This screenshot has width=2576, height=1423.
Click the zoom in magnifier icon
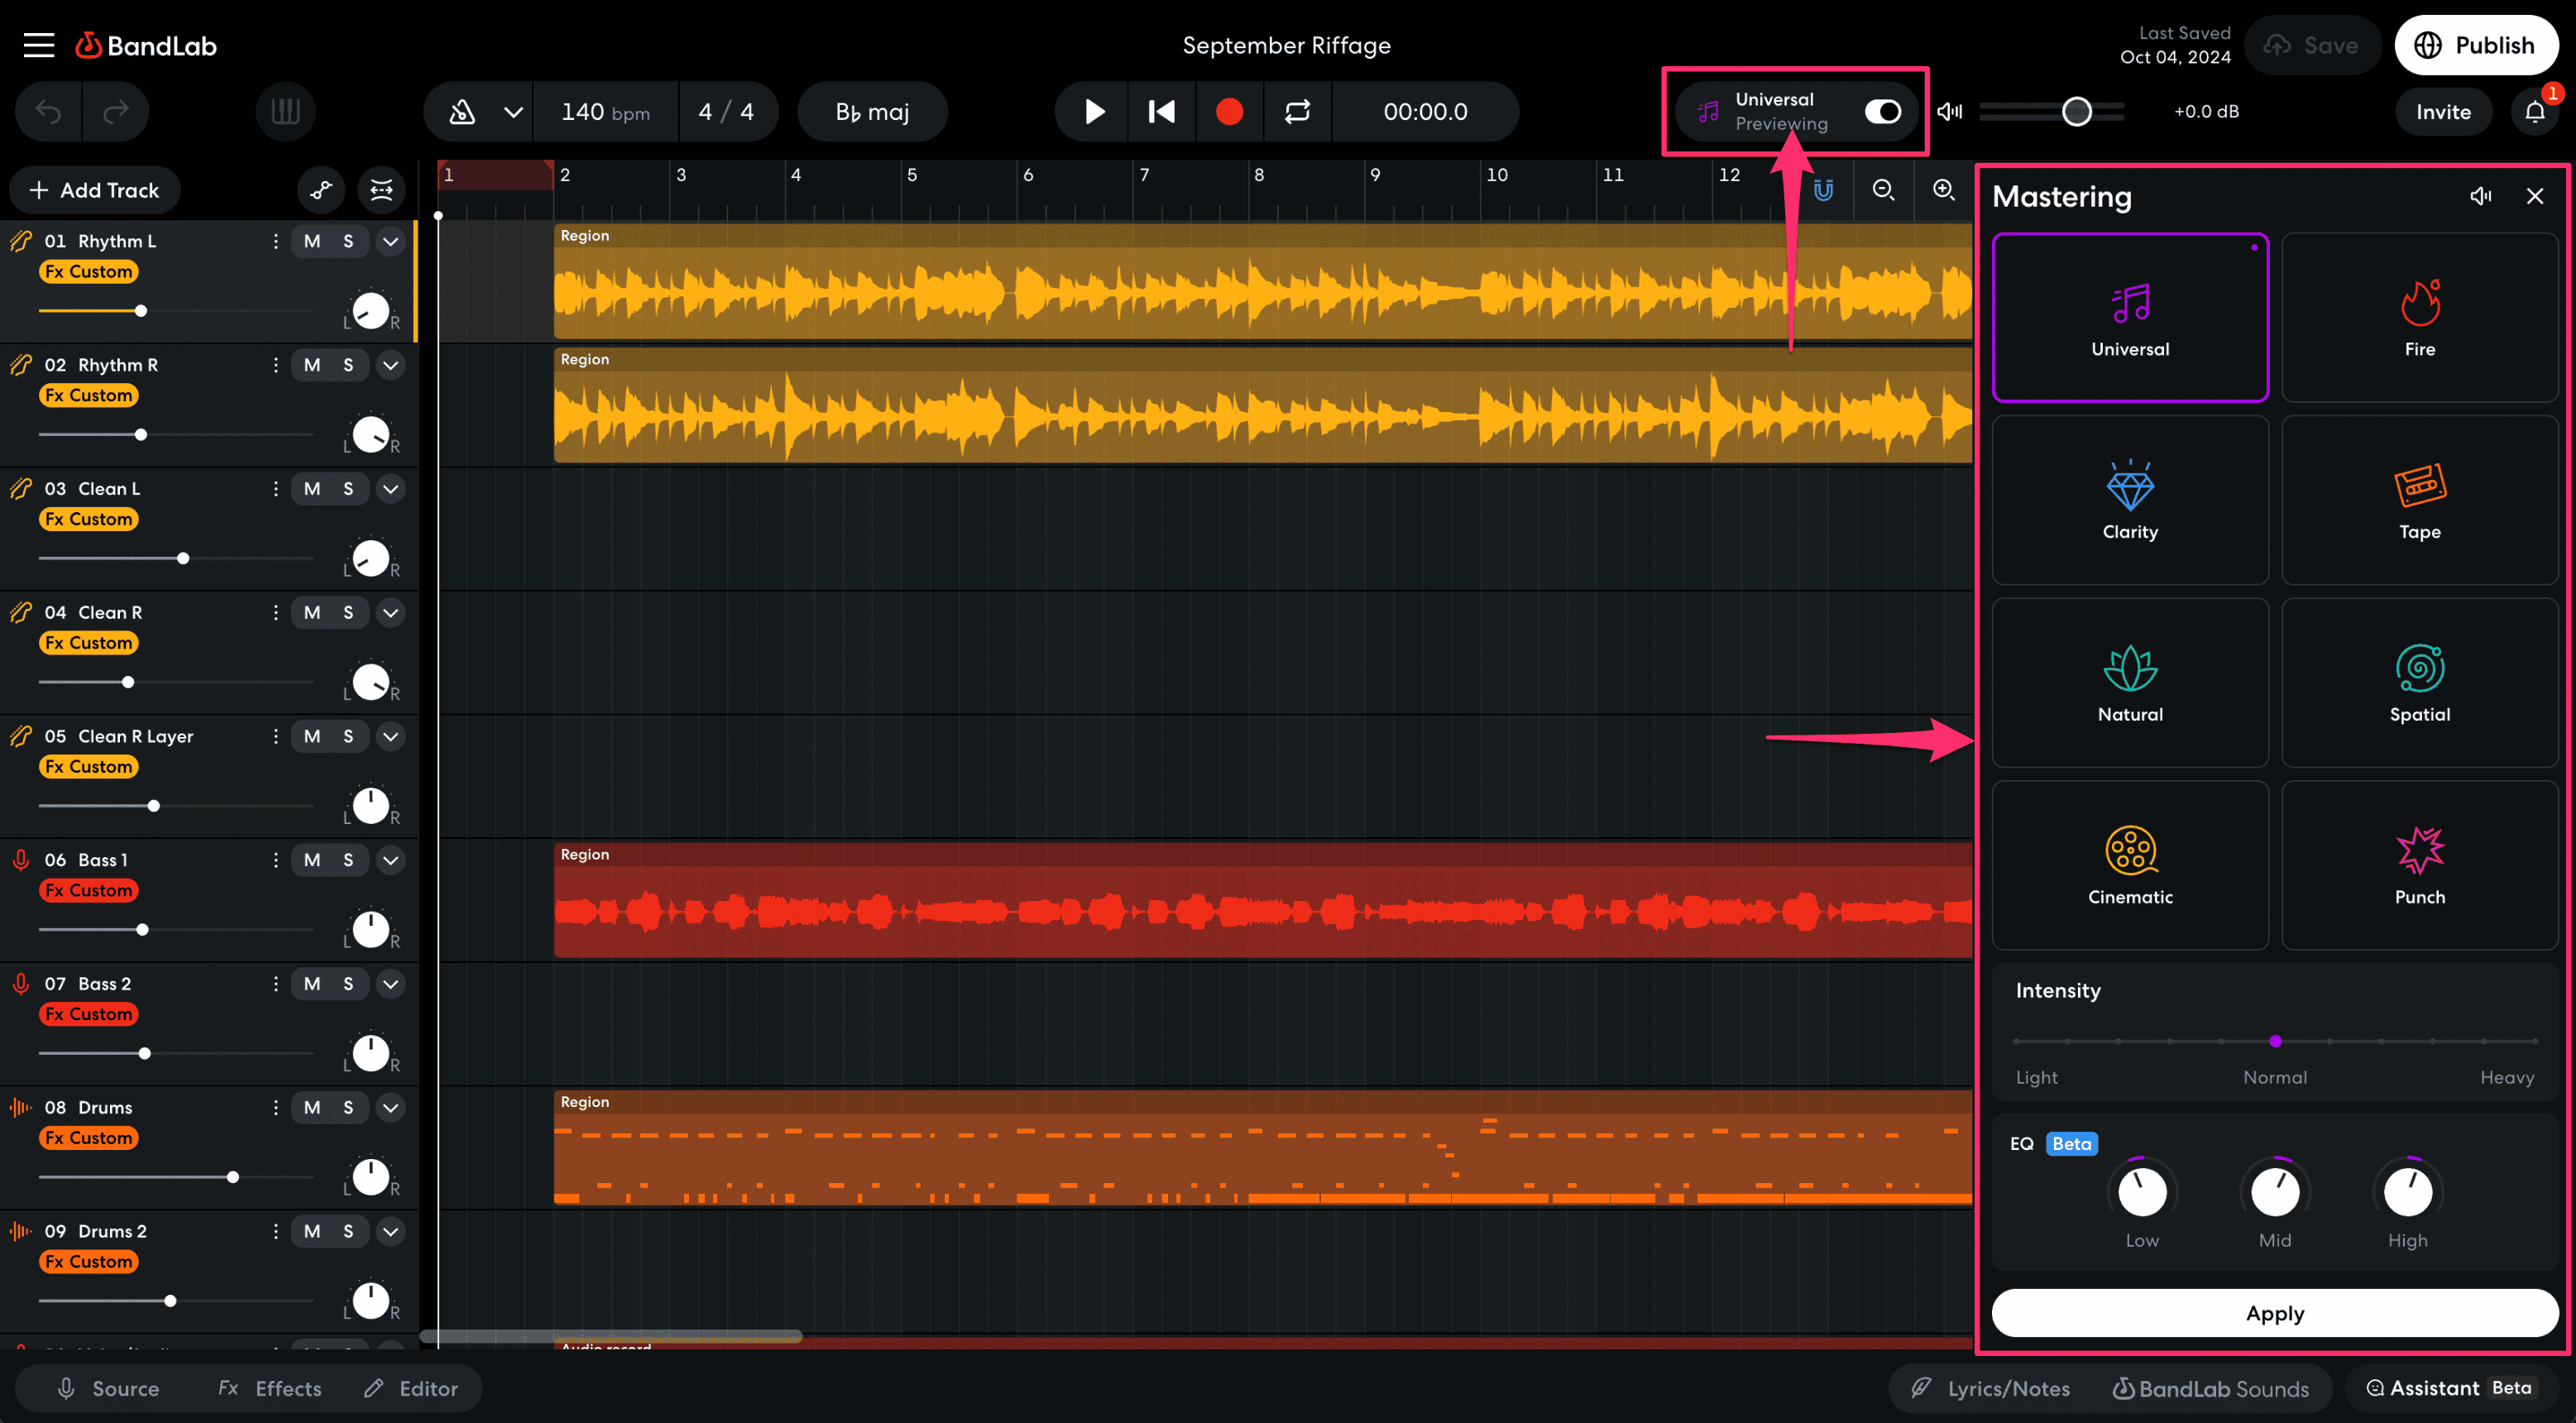tap(1943, 190)
